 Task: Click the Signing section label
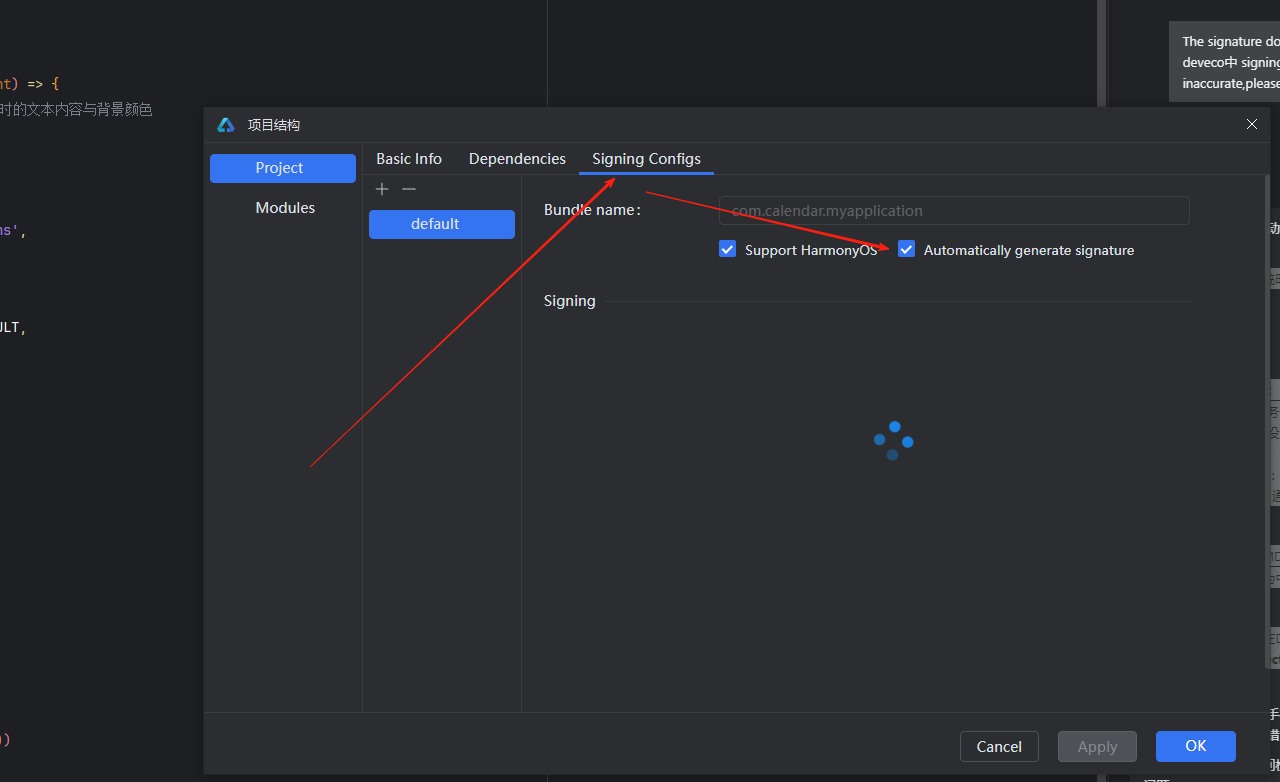click(570, 301)
